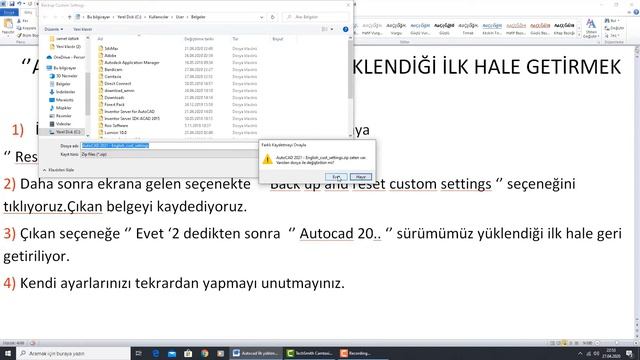Open the Dosya tab in Word
The image size is (640, 360).
(9, 12)
